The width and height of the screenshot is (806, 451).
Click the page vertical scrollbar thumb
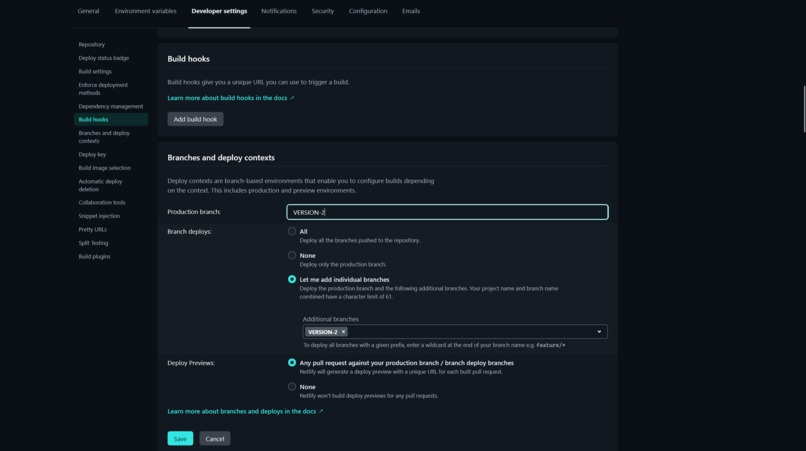coord(804,109)
